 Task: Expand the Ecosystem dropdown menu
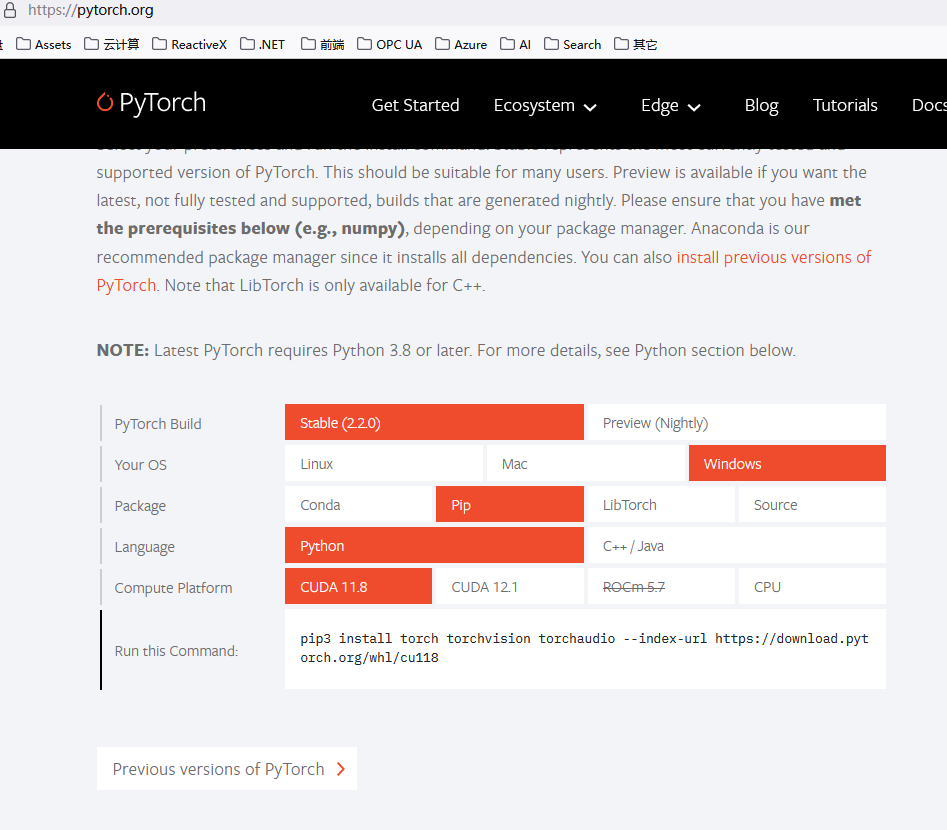(545, 106)
